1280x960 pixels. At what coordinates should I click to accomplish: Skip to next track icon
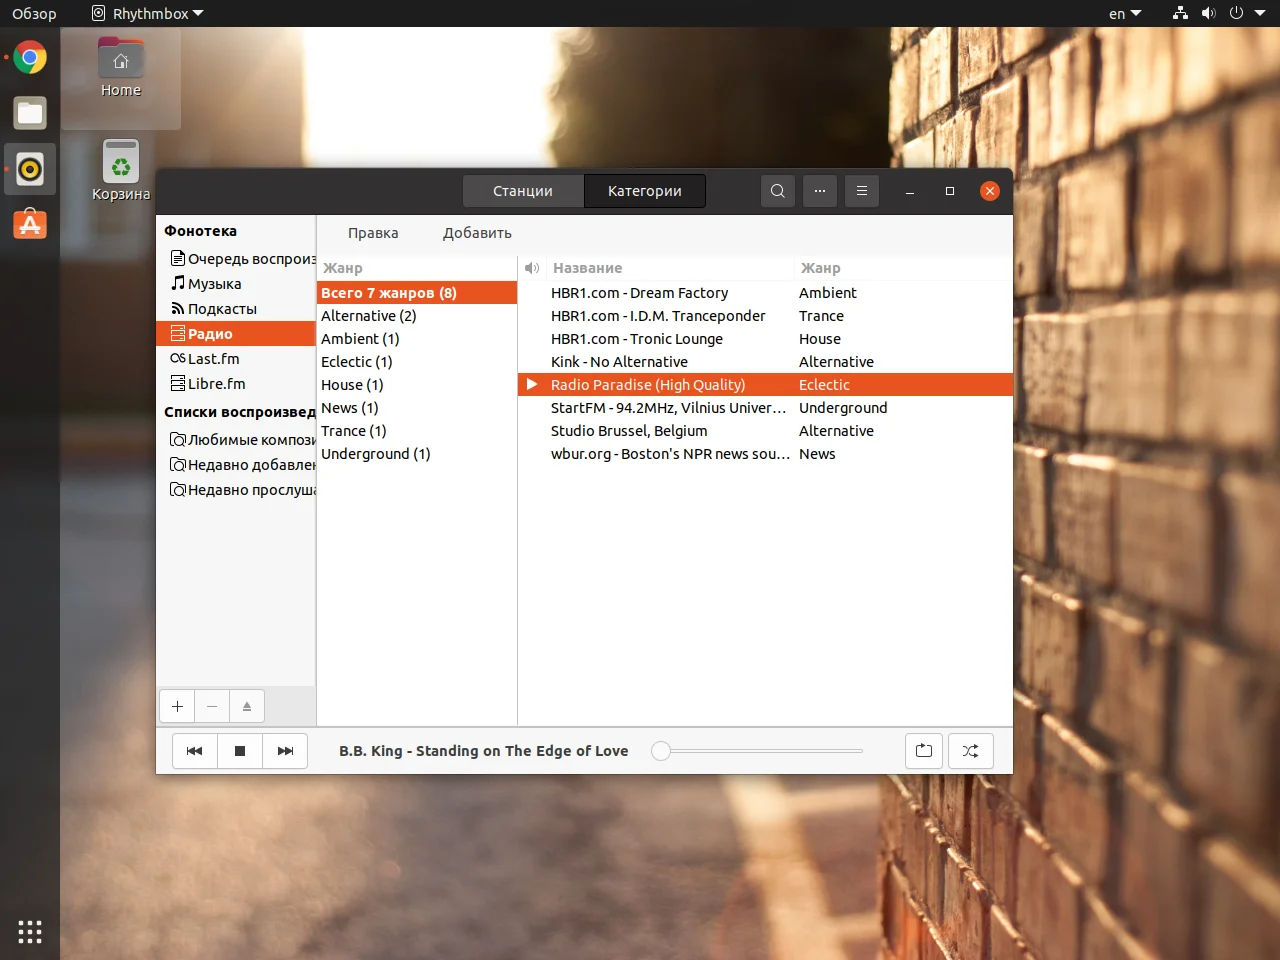click(x=285, y=751)
